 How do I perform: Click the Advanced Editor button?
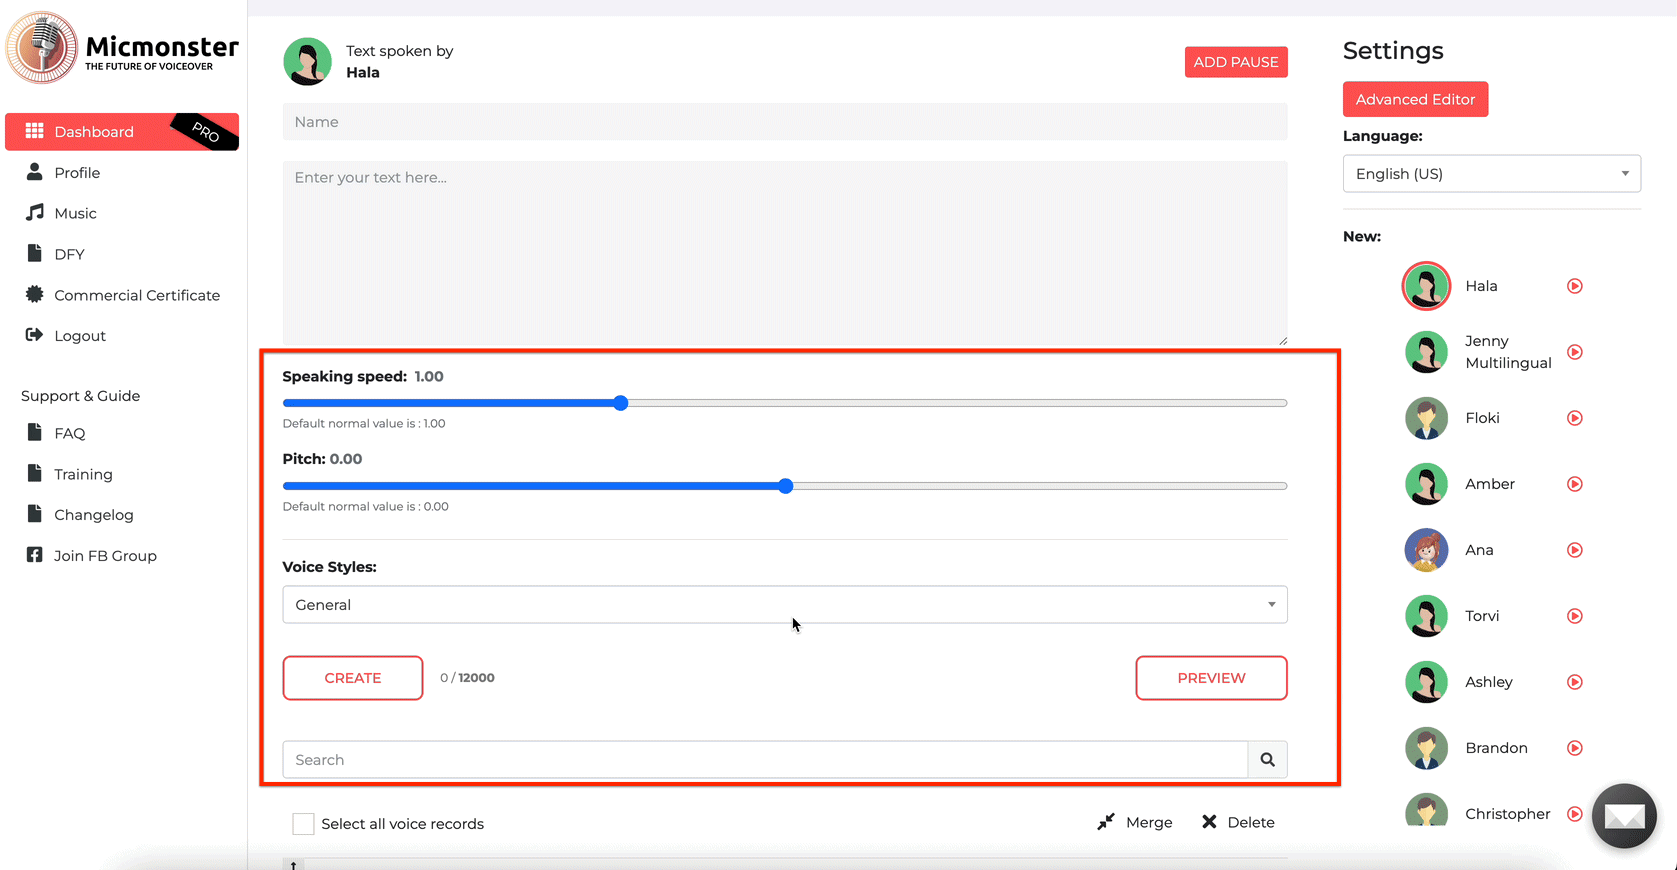coord(1415,99)
